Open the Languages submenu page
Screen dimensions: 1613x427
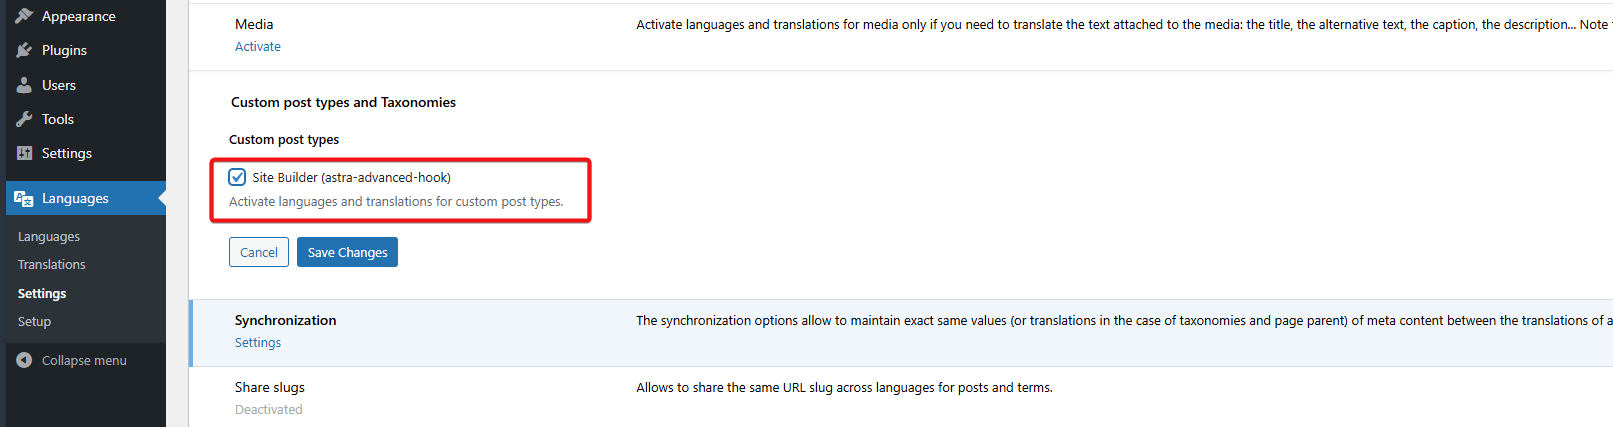[49, 237]
